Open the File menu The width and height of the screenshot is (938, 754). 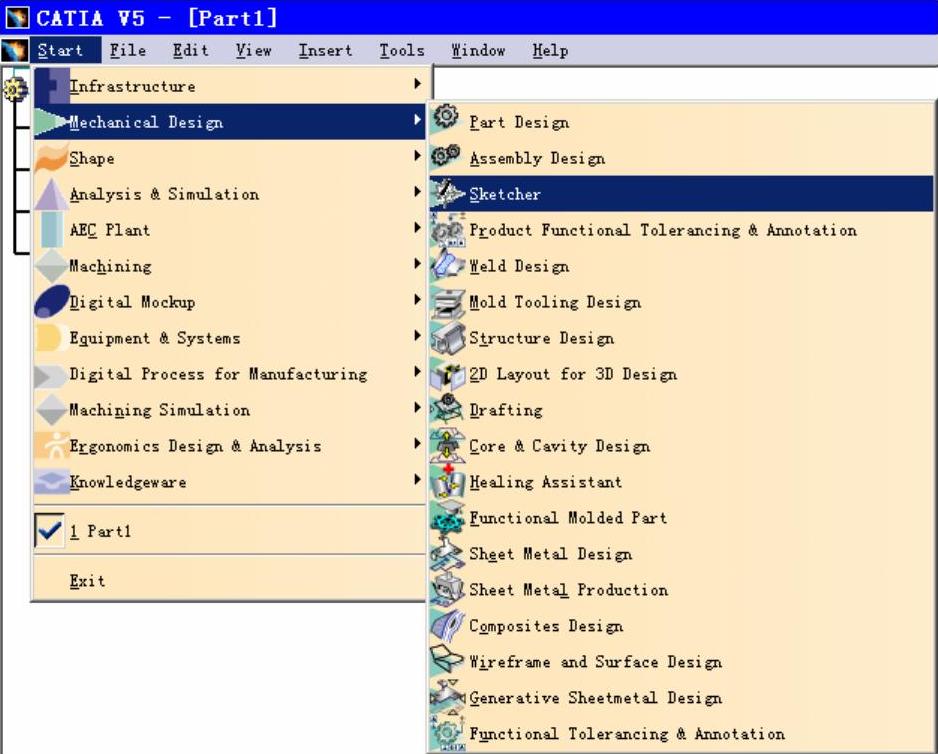127,50
